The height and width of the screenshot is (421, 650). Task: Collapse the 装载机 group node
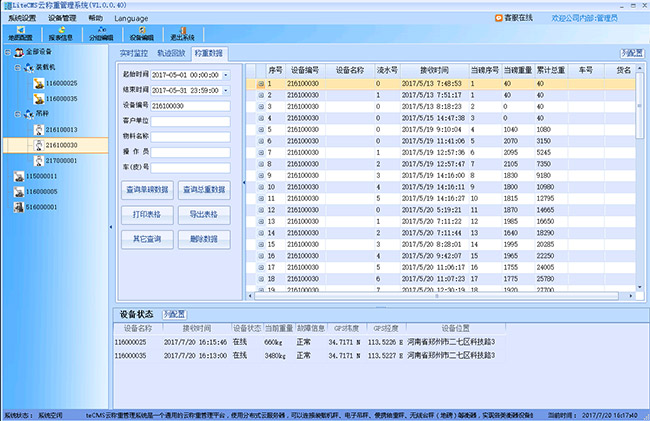[x=17, y=67]
